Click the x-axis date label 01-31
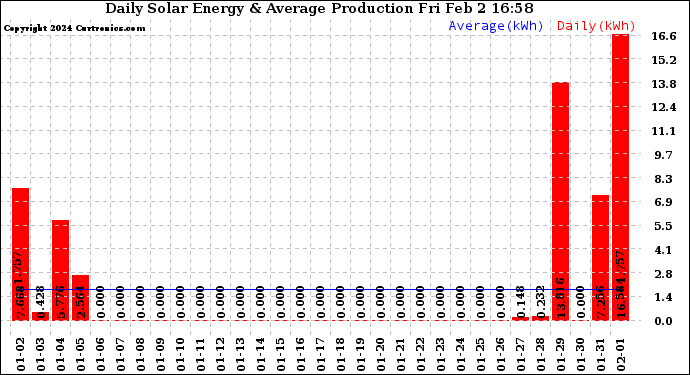The width and height of the screenshot is (690, 375). pyautogui.click(x=601, y=355)
